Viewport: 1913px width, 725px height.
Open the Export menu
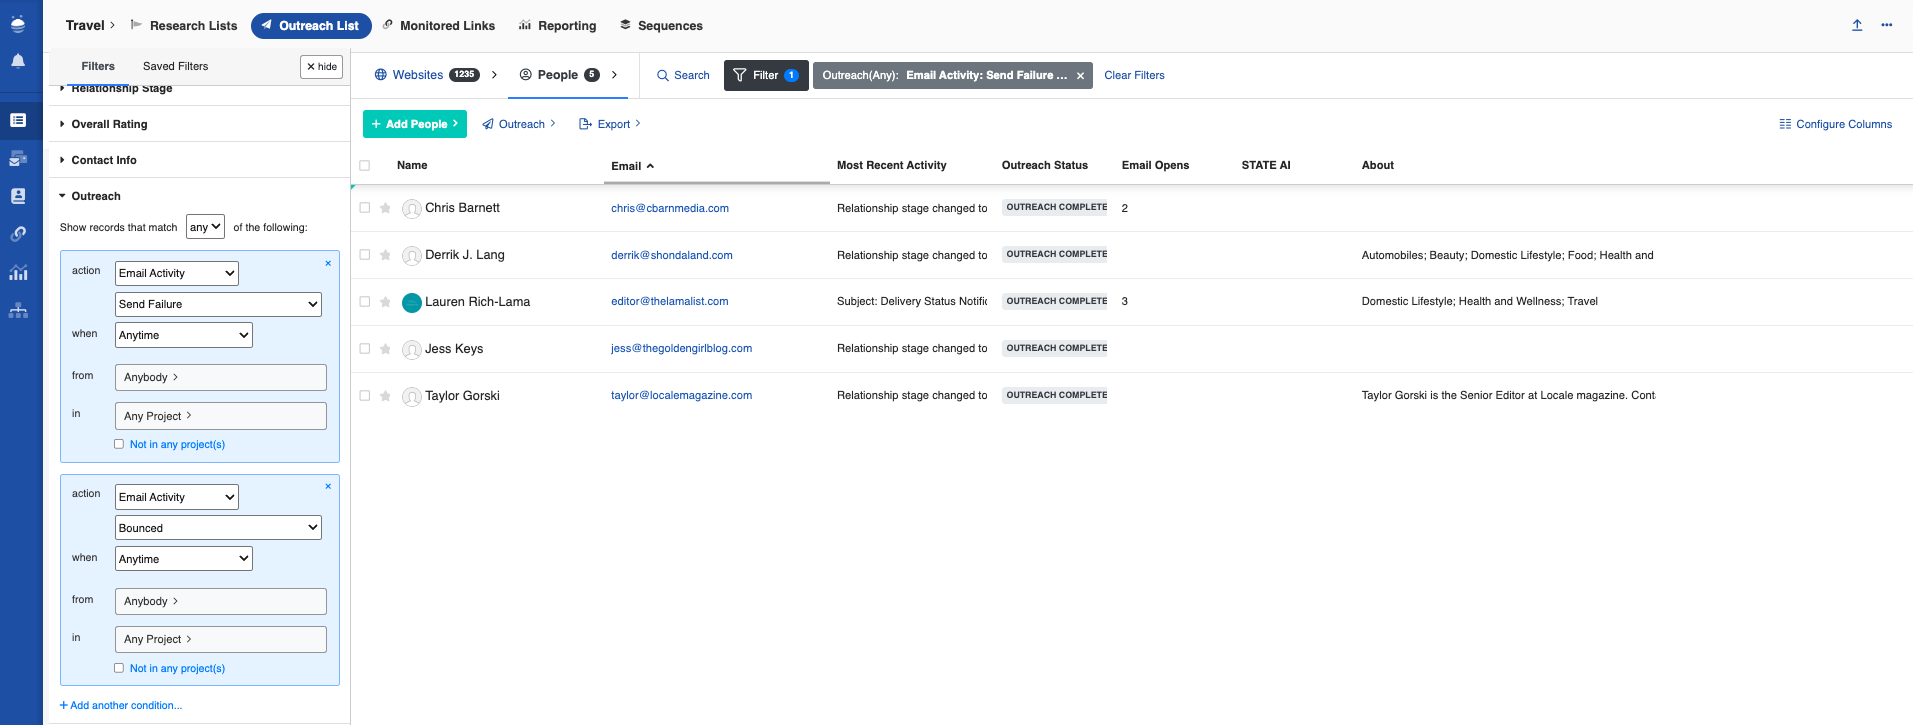coord(610,124)
